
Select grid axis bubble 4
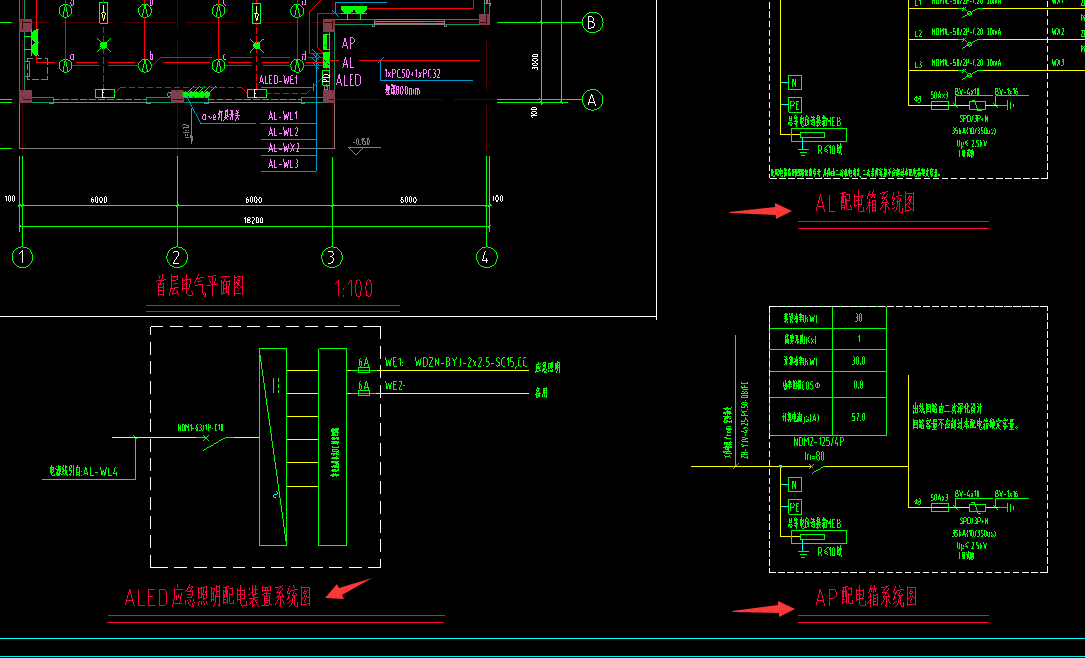486,257
